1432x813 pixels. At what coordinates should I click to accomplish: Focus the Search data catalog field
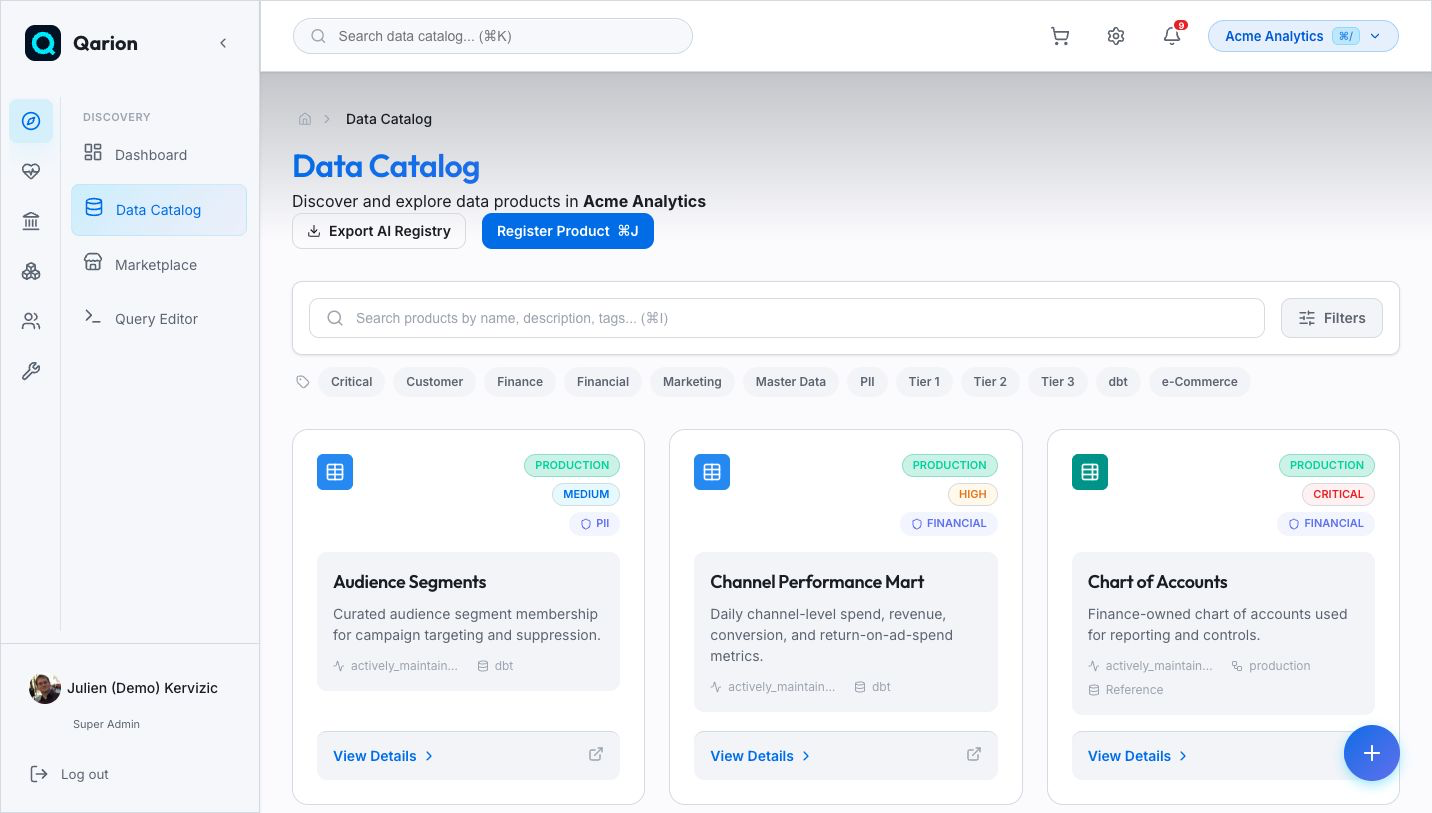click(x=493, y=36)
